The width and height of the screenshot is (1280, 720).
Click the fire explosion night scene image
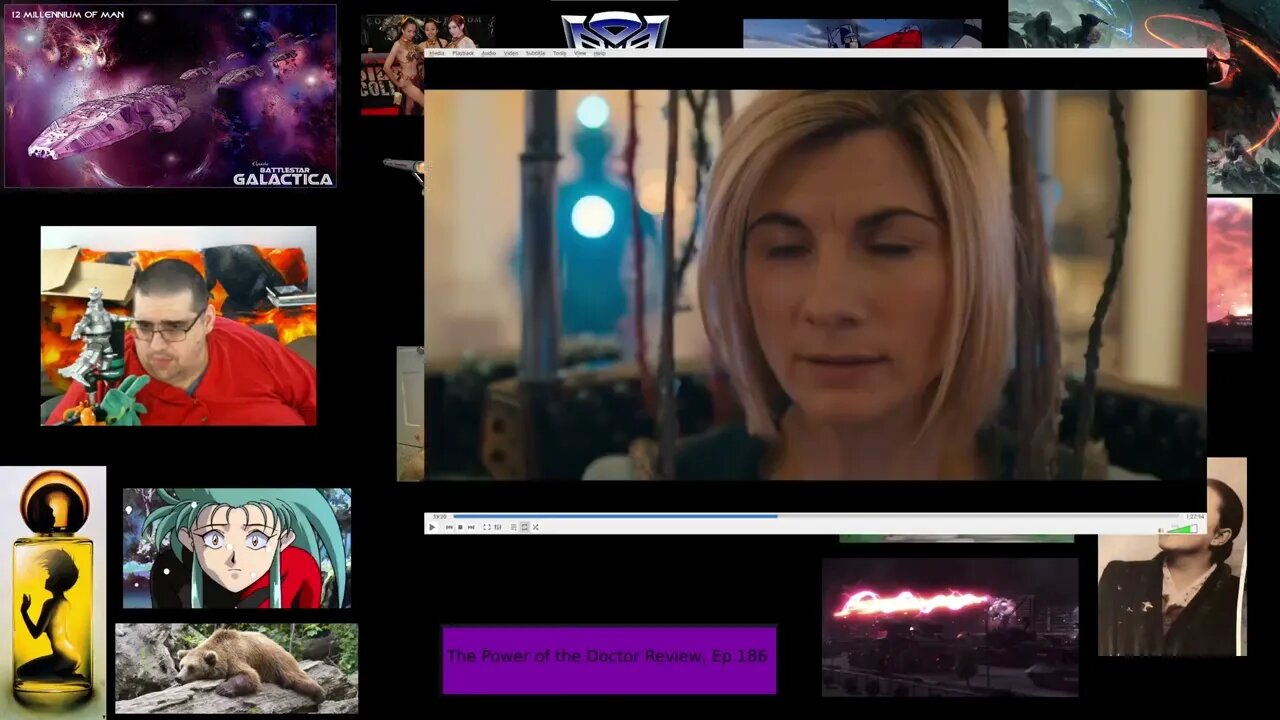pos(950,627)
